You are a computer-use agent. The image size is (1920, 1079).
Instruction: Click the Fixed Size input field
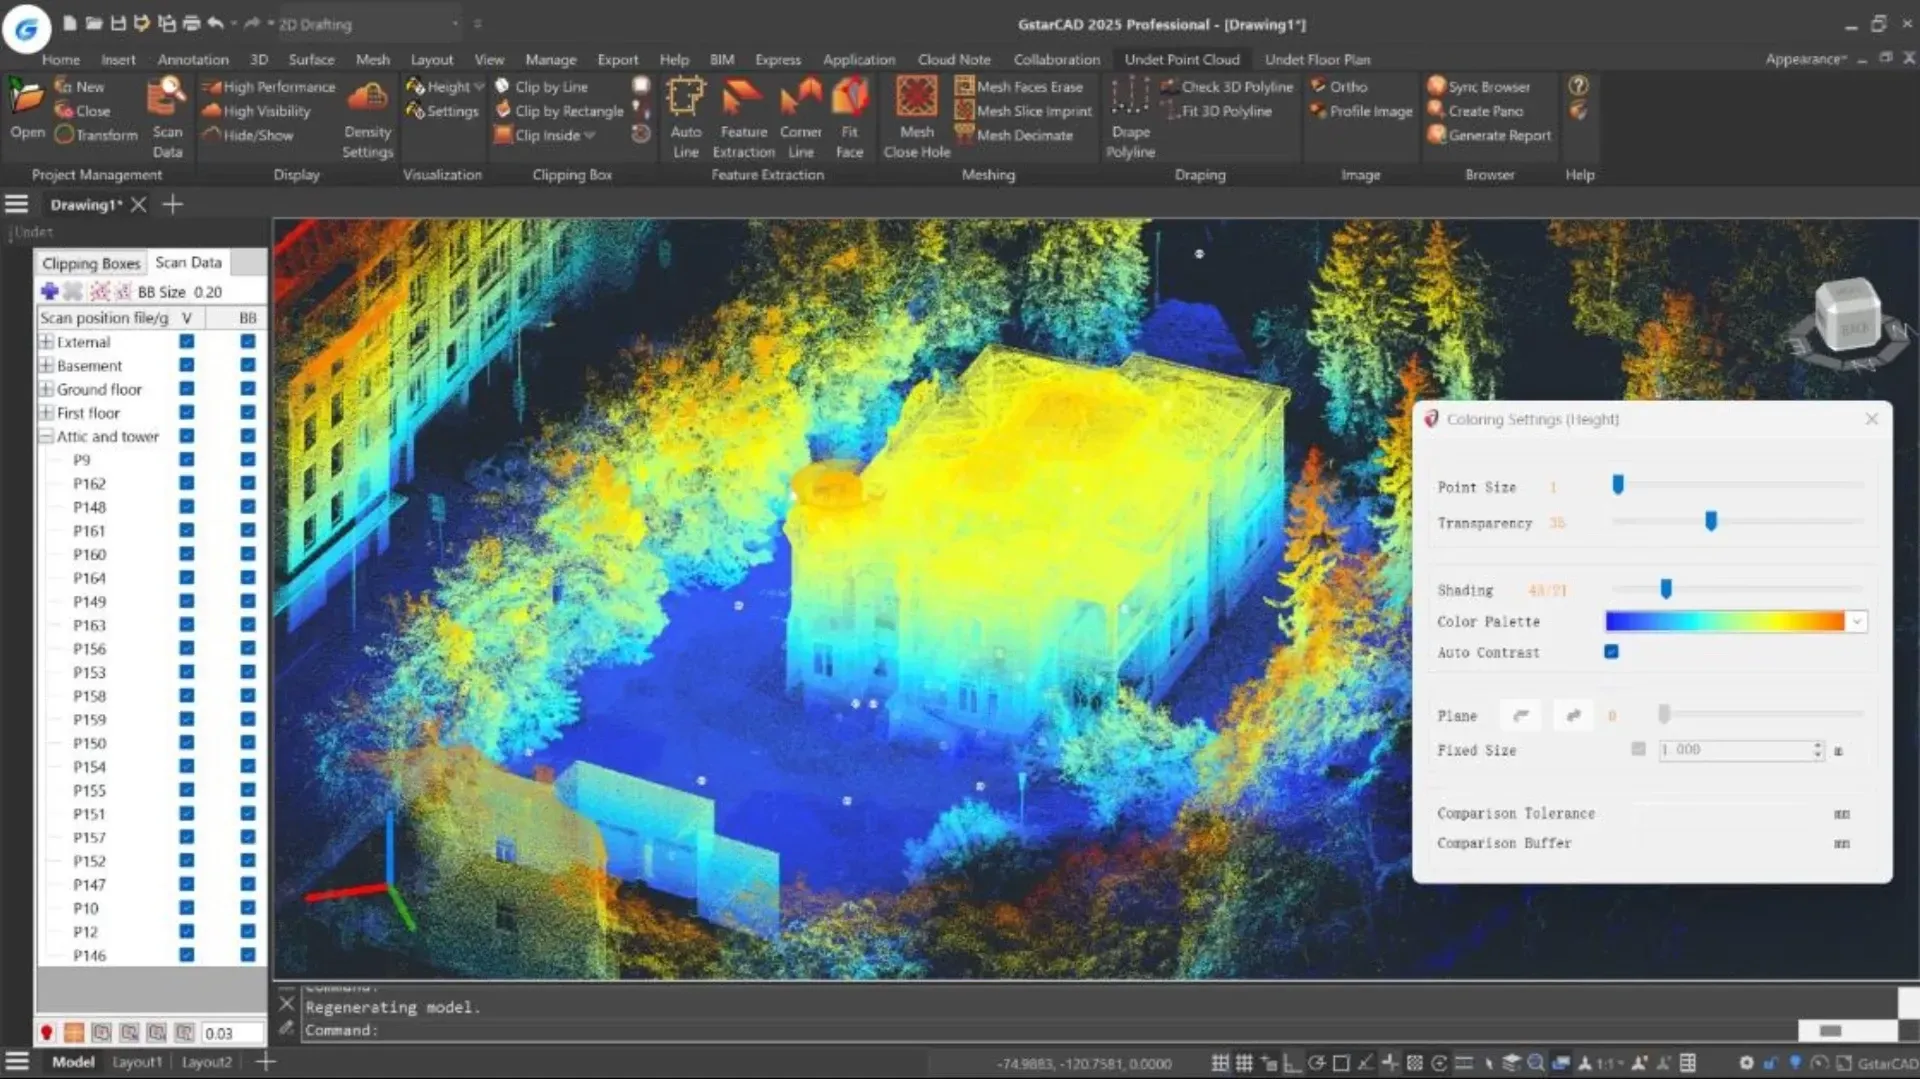point(1734,750)
